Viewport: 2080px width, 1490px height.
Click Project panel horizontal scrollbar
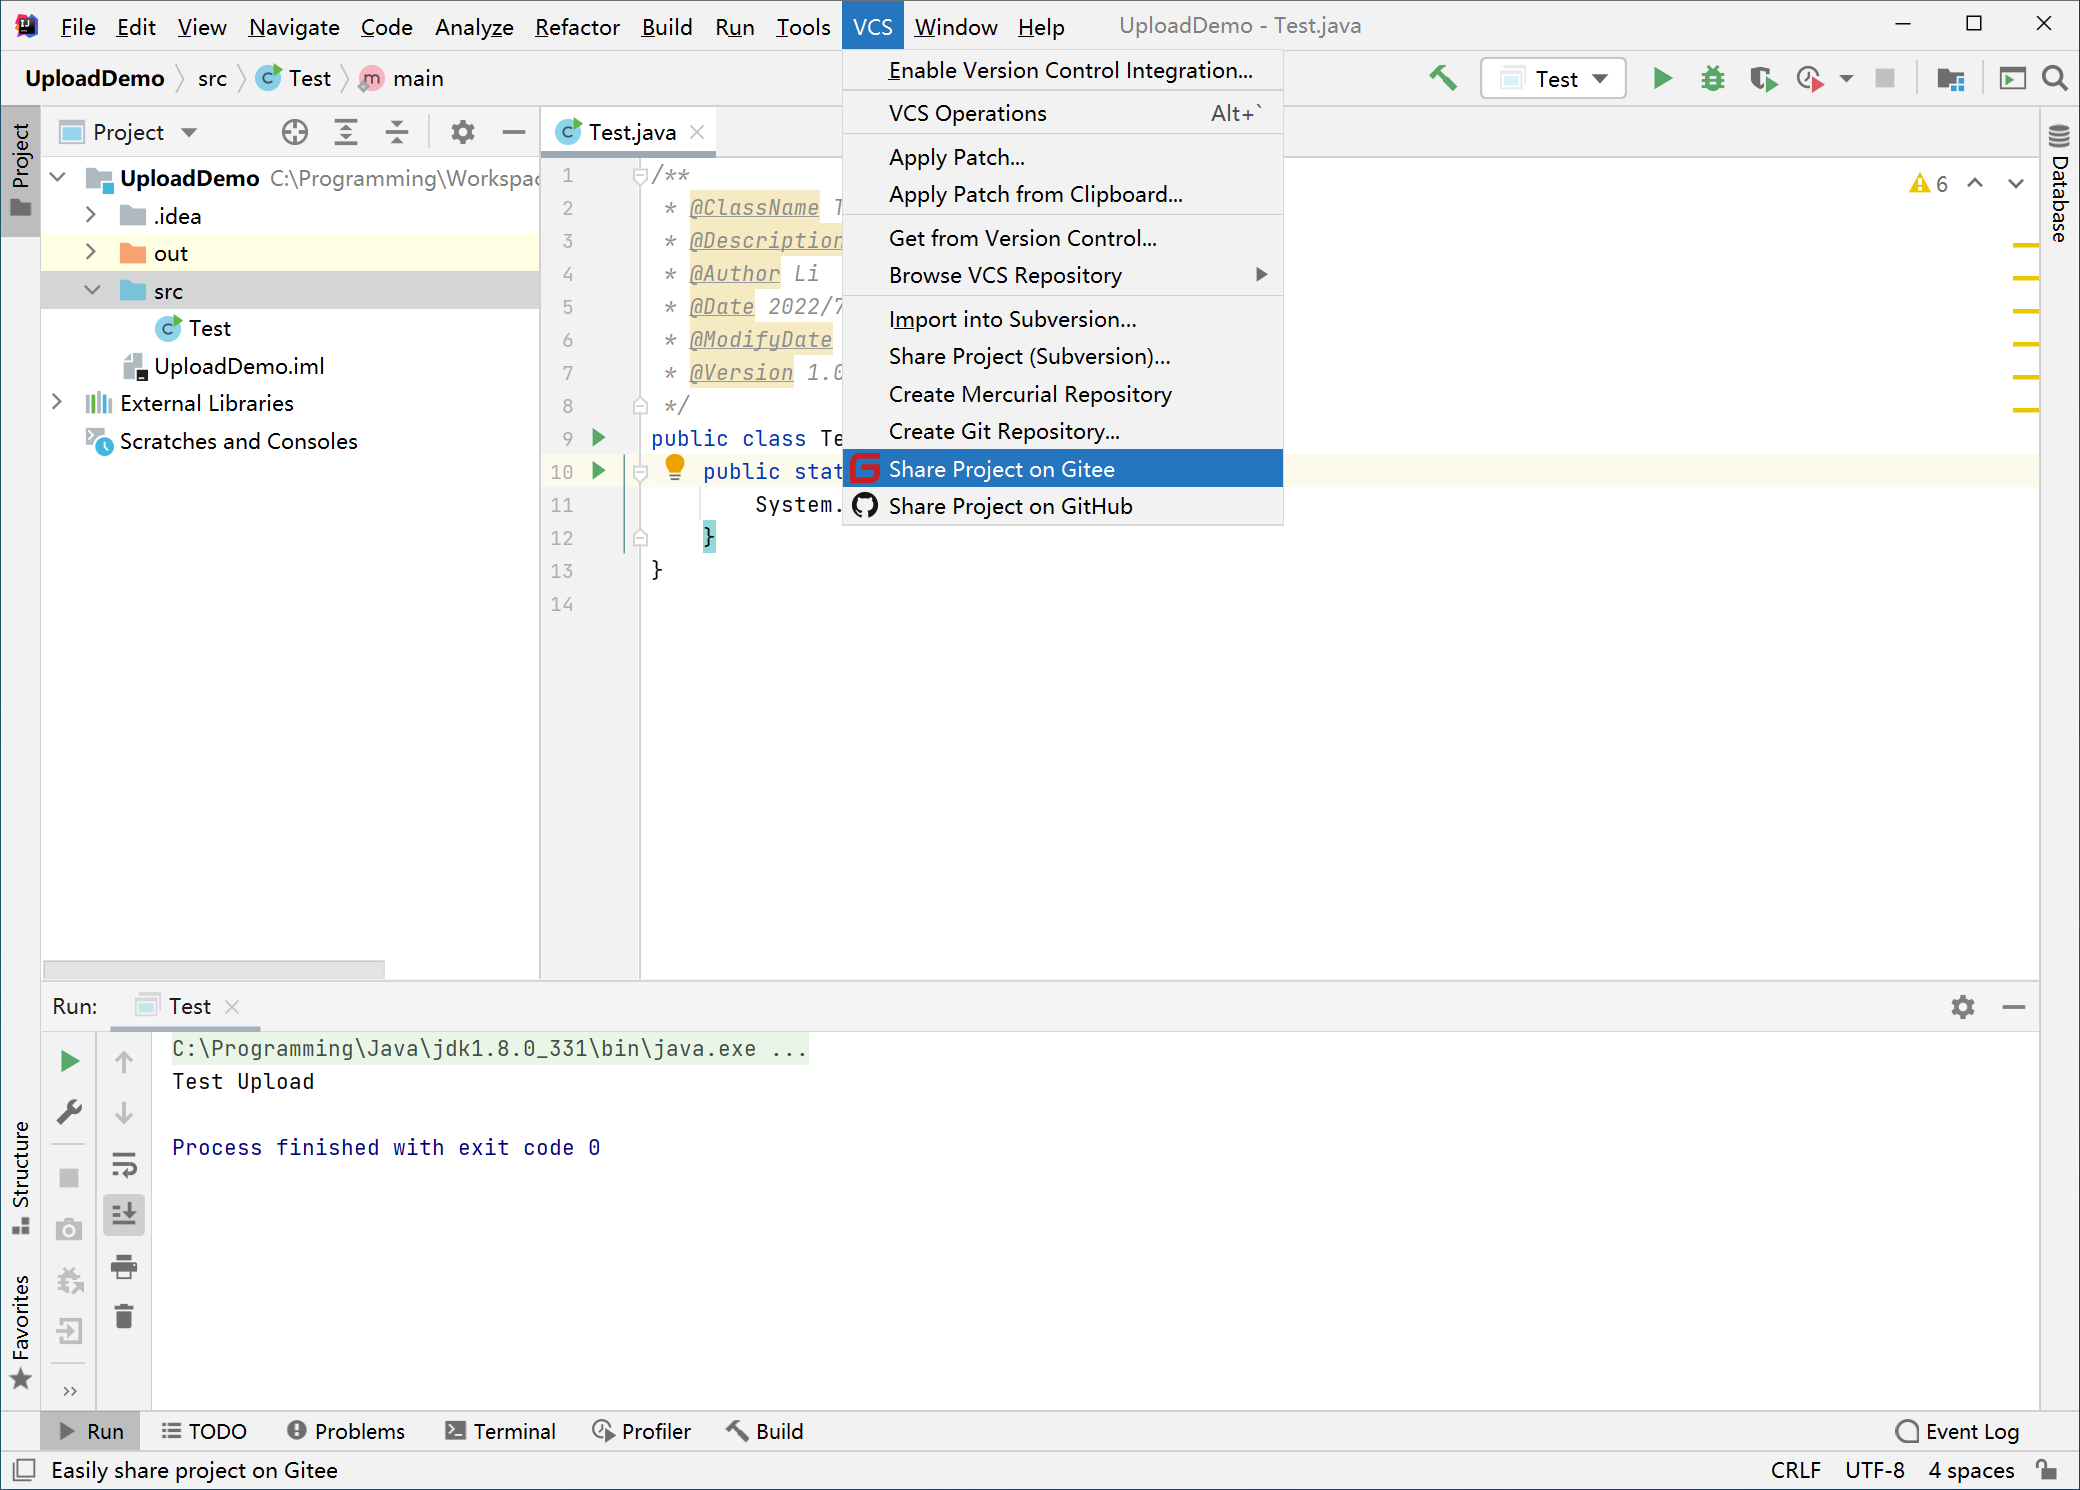coord(214,969)
